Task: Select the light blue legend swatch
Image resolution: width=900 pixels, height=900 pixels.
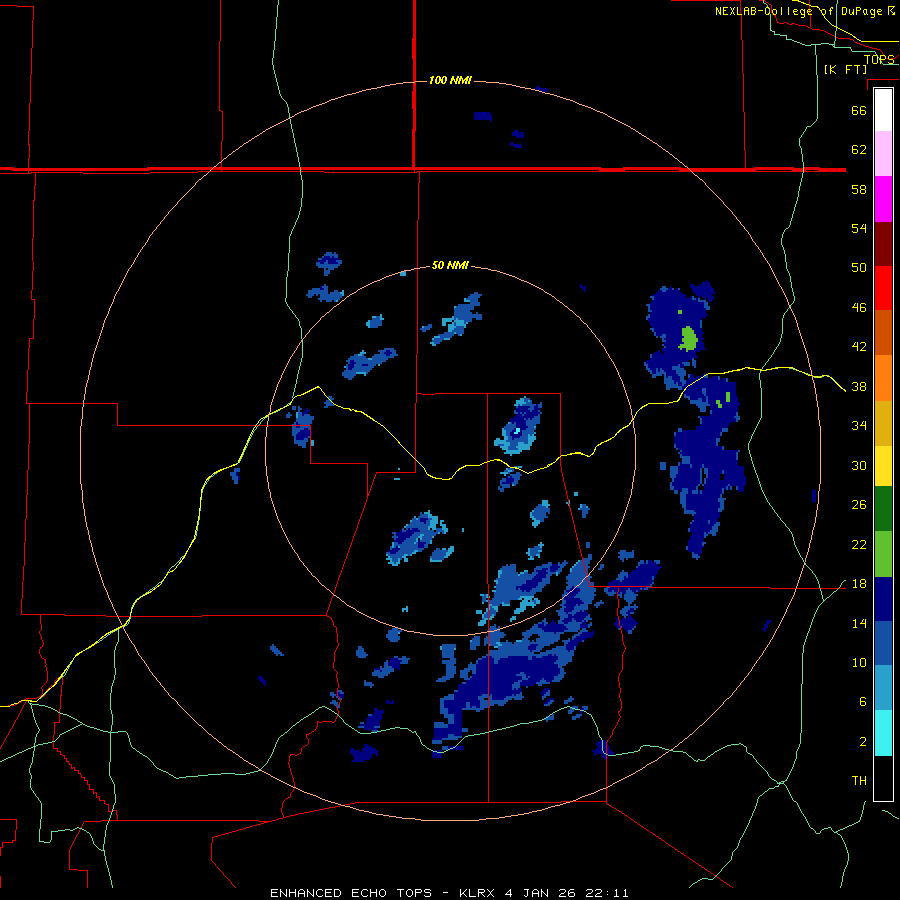Action: point(883,688)
